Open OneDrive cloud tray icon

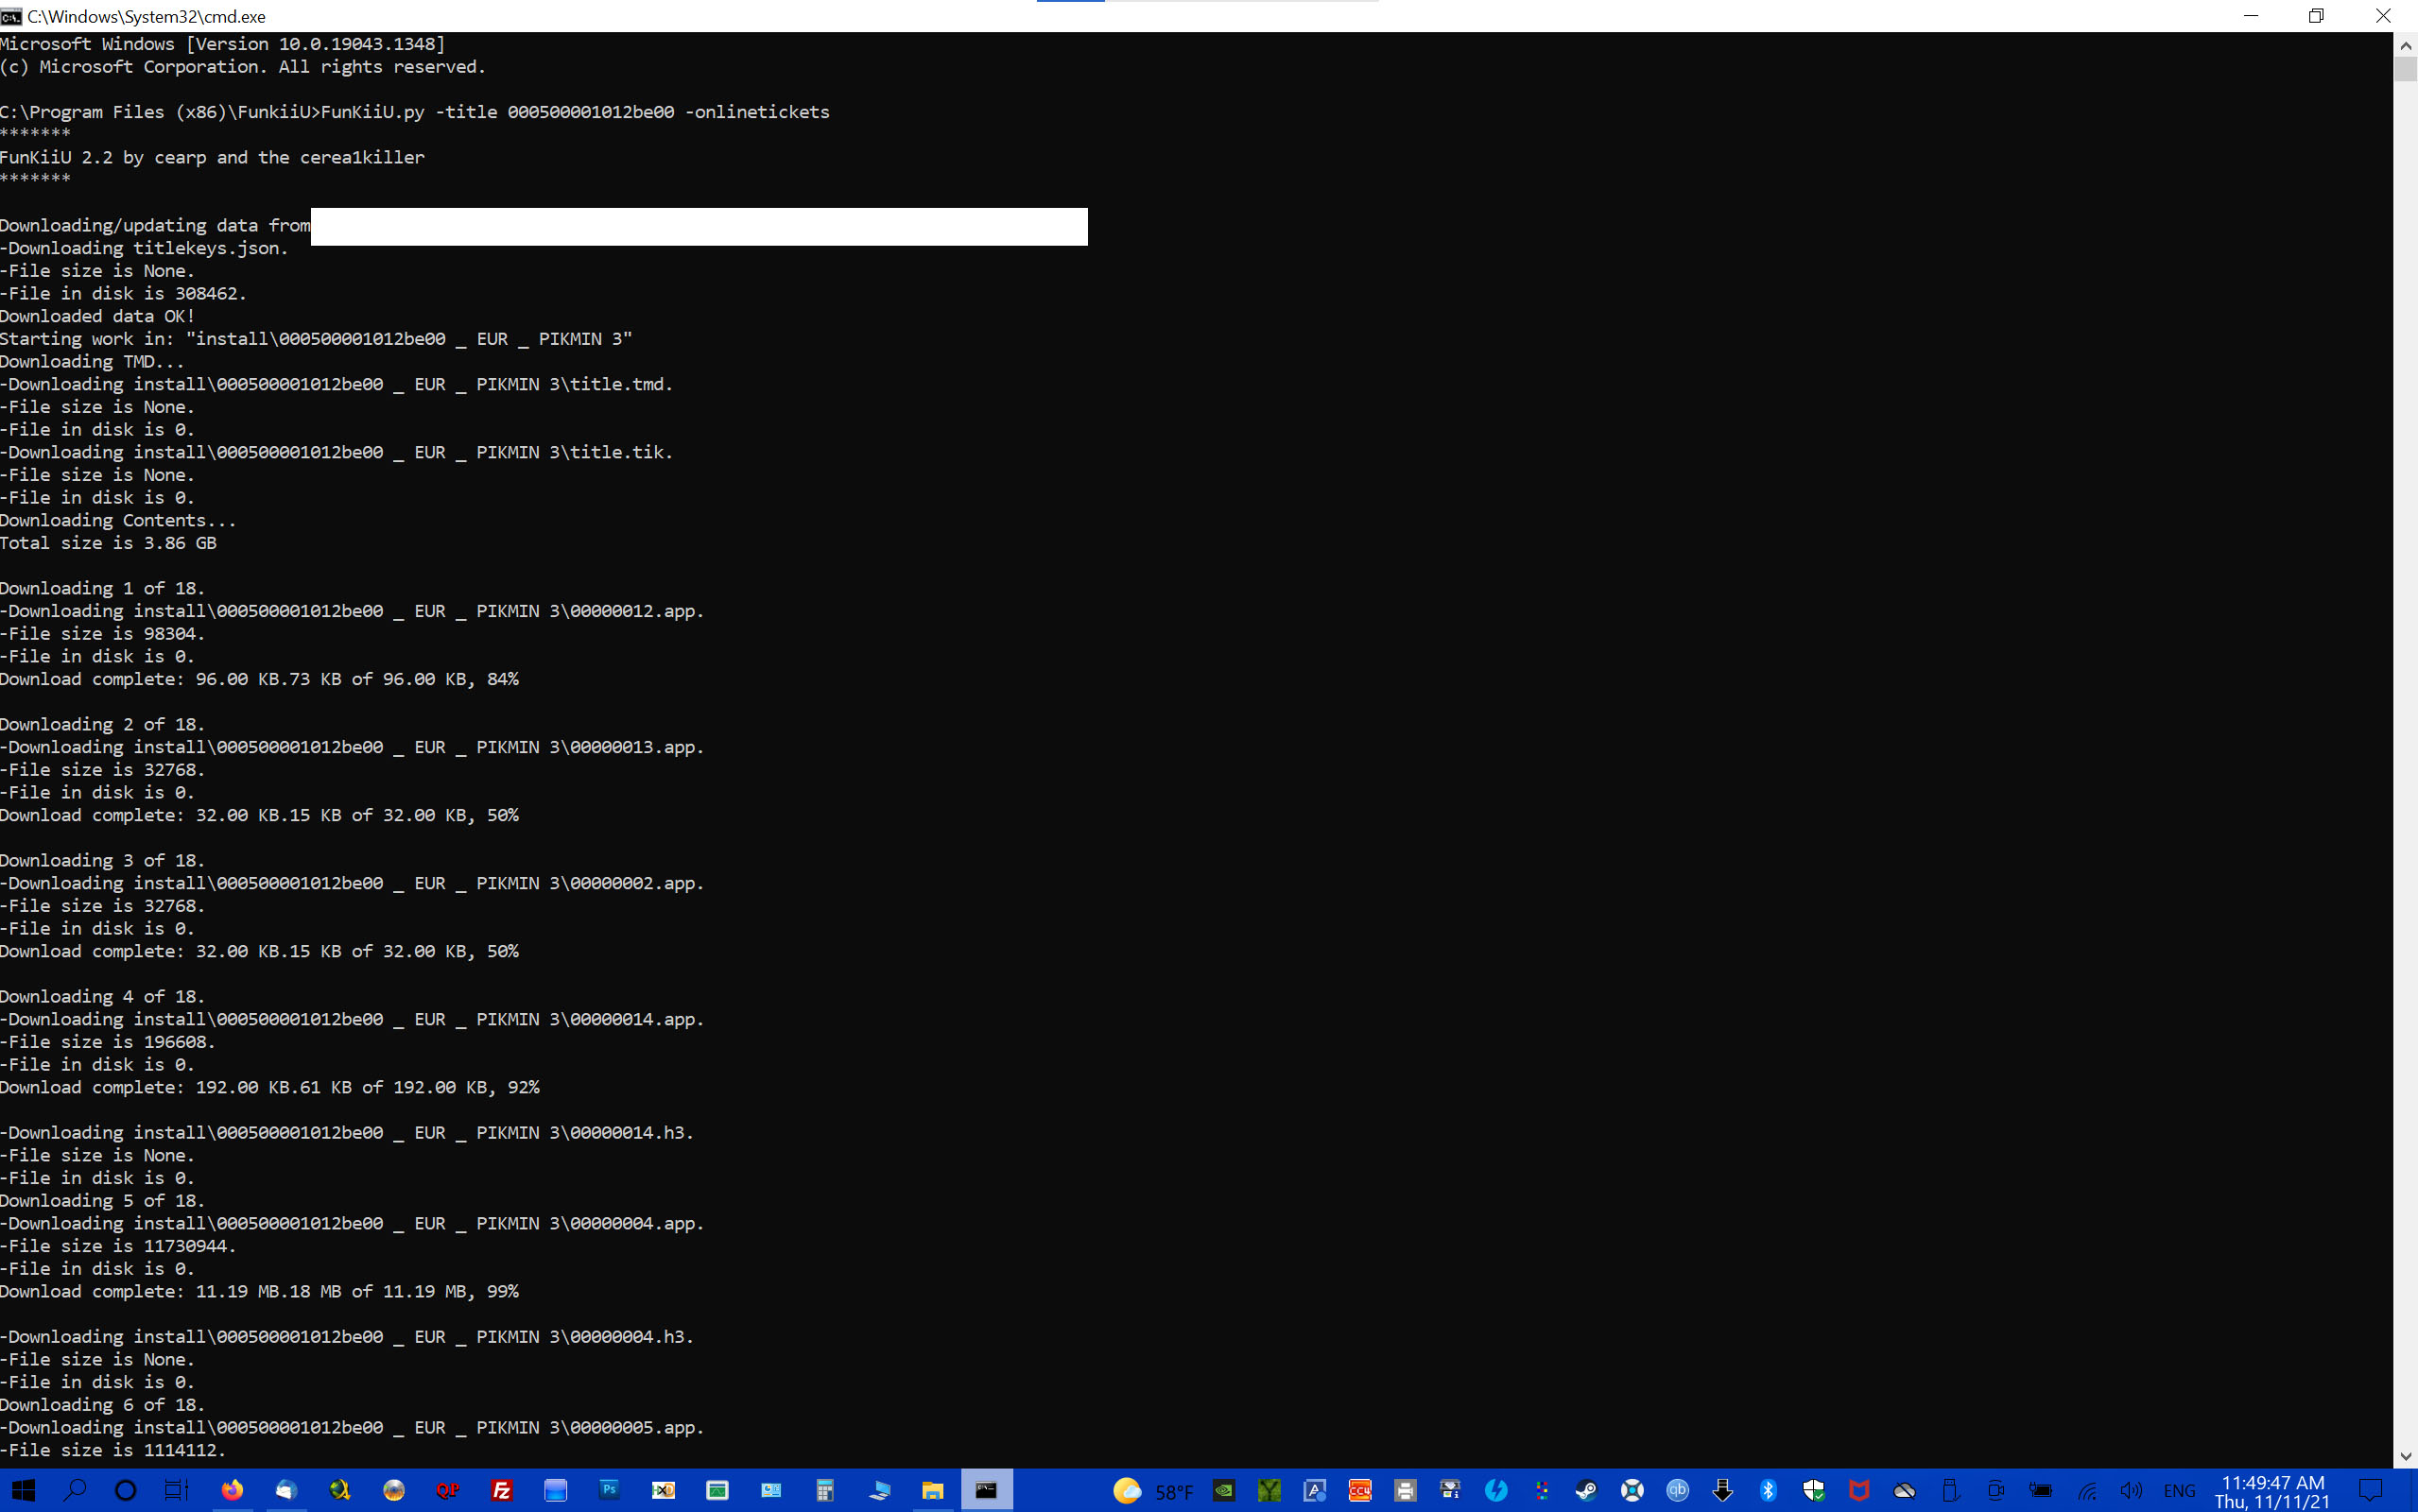tap(1904, 1491)
